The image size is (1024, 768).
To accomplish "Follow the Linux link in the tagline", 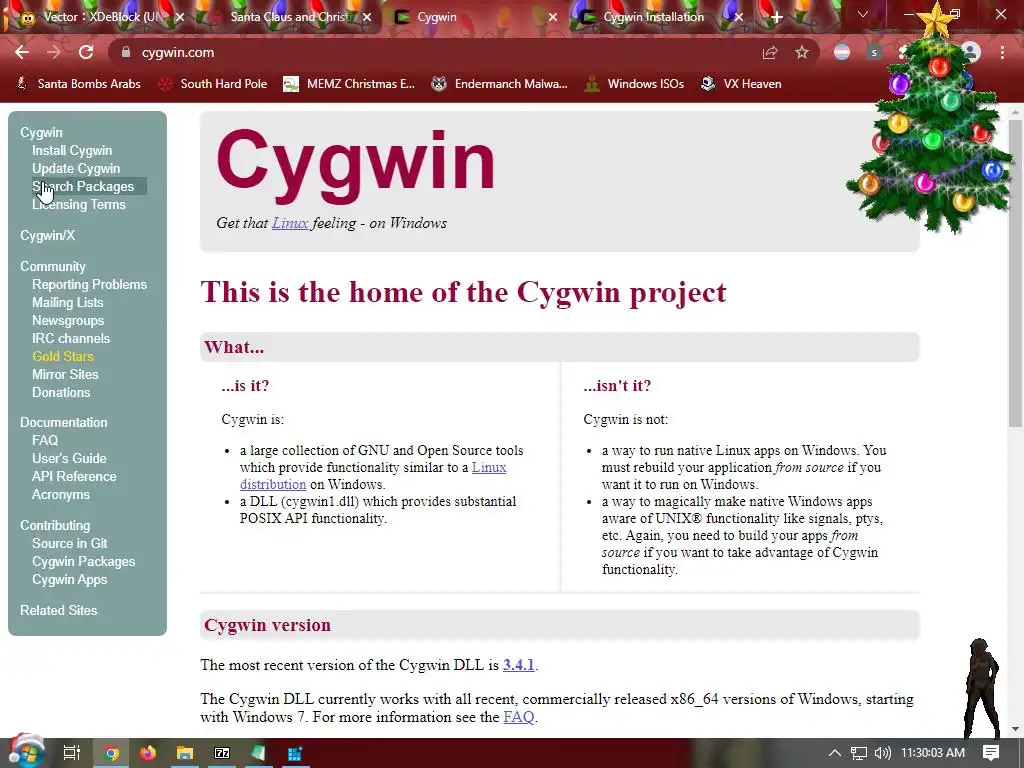I will pyautogui.click(x=290, y=223).
